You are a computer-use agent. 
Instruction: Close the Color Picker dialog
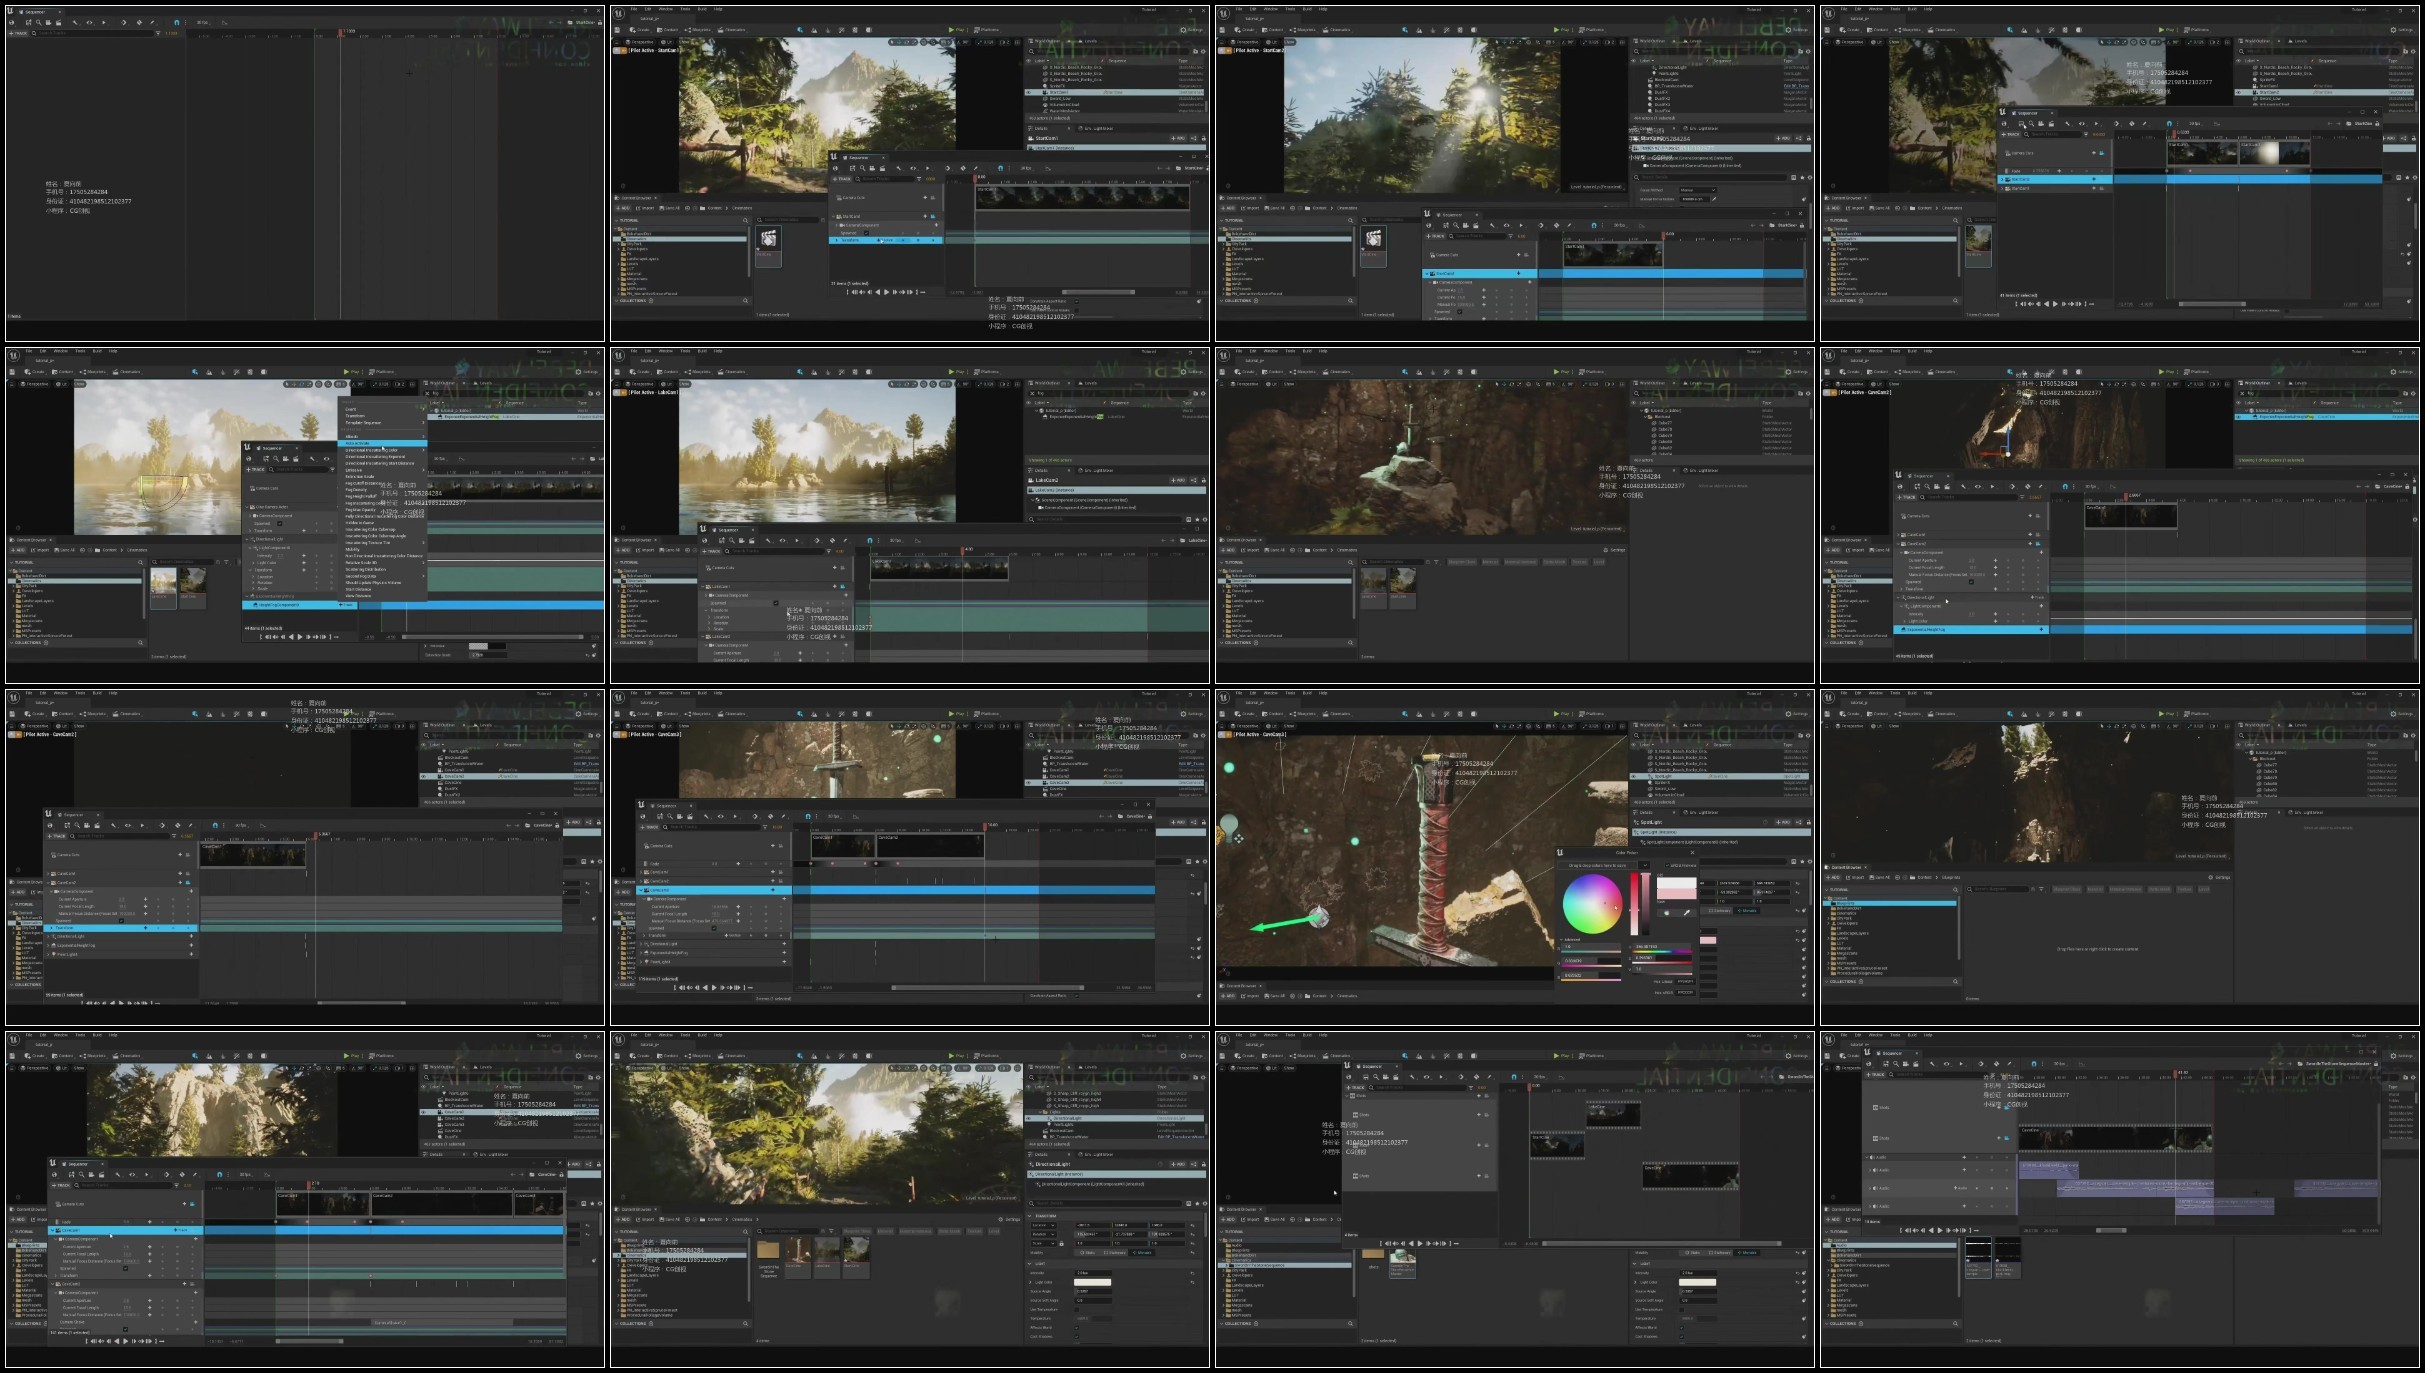[1692, 852]
